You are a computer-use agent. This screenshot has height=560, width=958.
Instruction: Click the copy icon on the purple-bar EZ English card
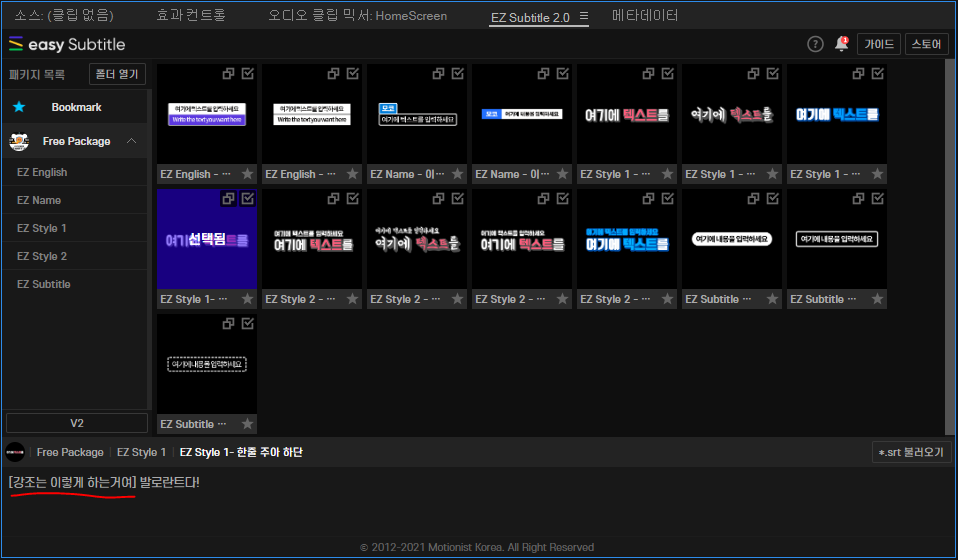[x=229, y=74]
